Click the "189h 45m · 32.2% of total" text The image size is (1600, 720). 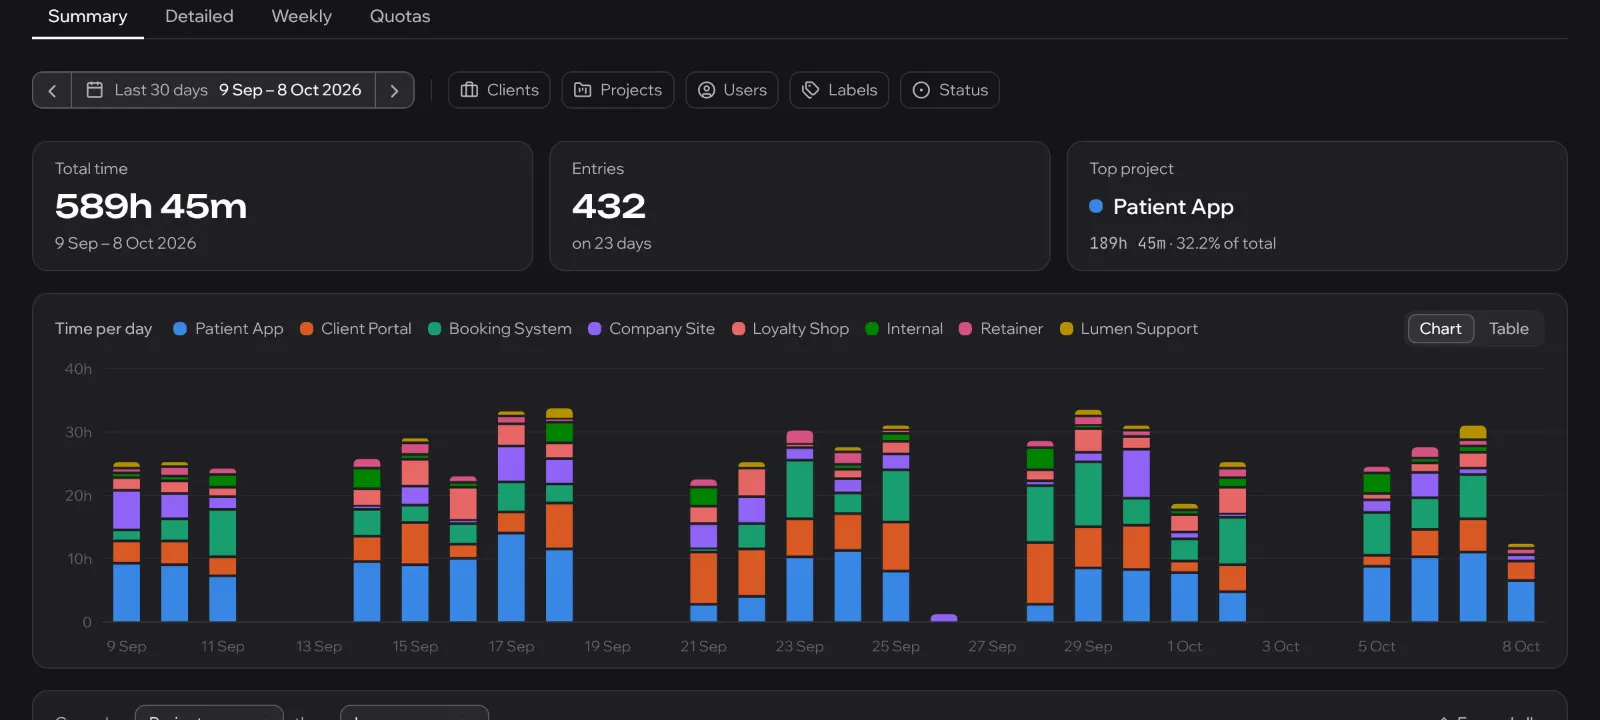click(x=1182, y=243)
